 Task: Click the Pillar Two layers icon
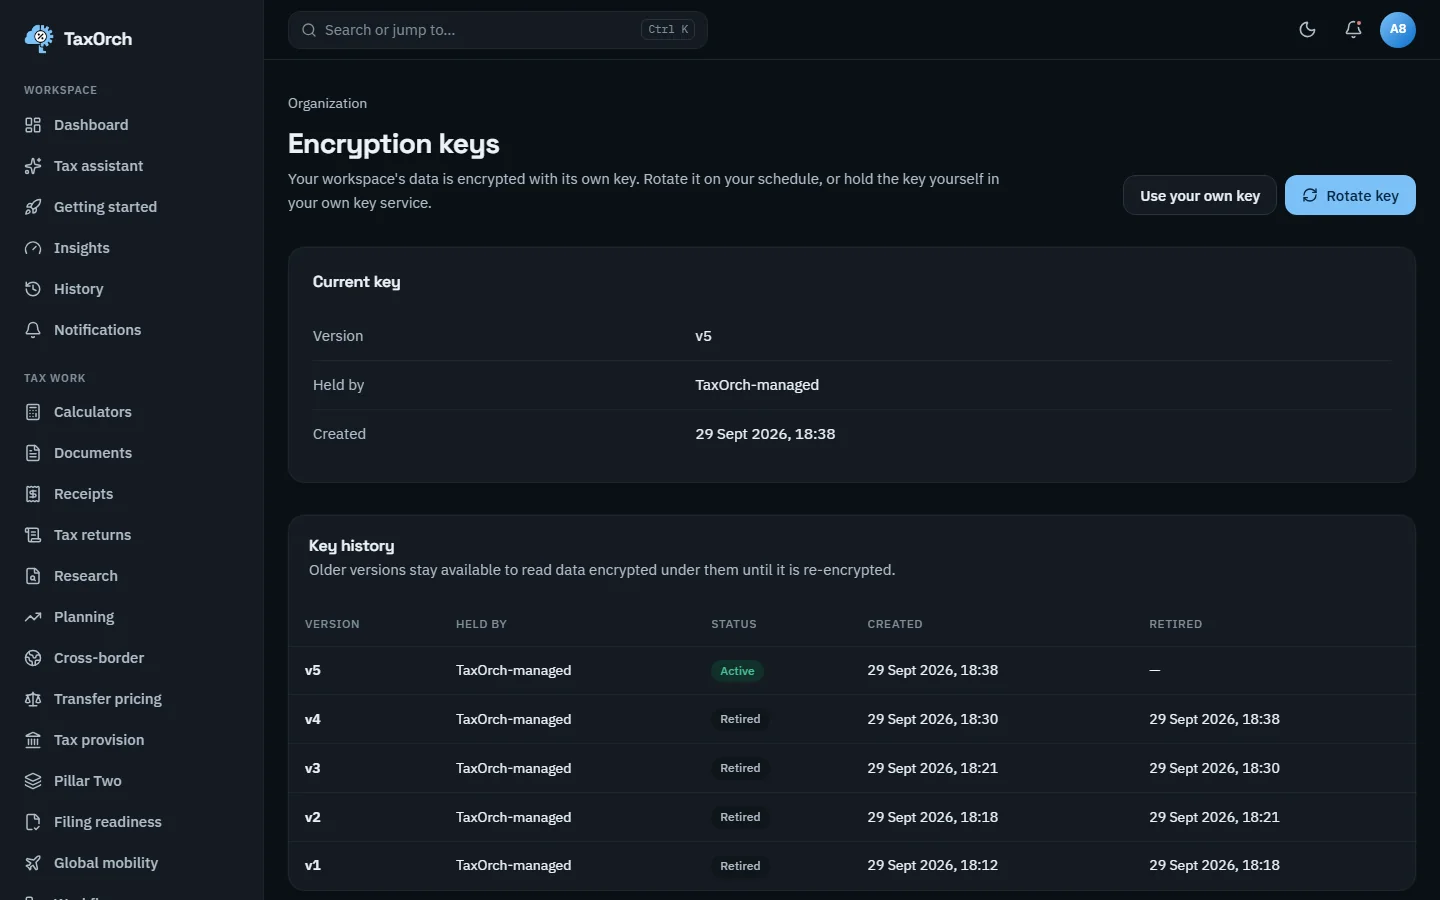33,781
